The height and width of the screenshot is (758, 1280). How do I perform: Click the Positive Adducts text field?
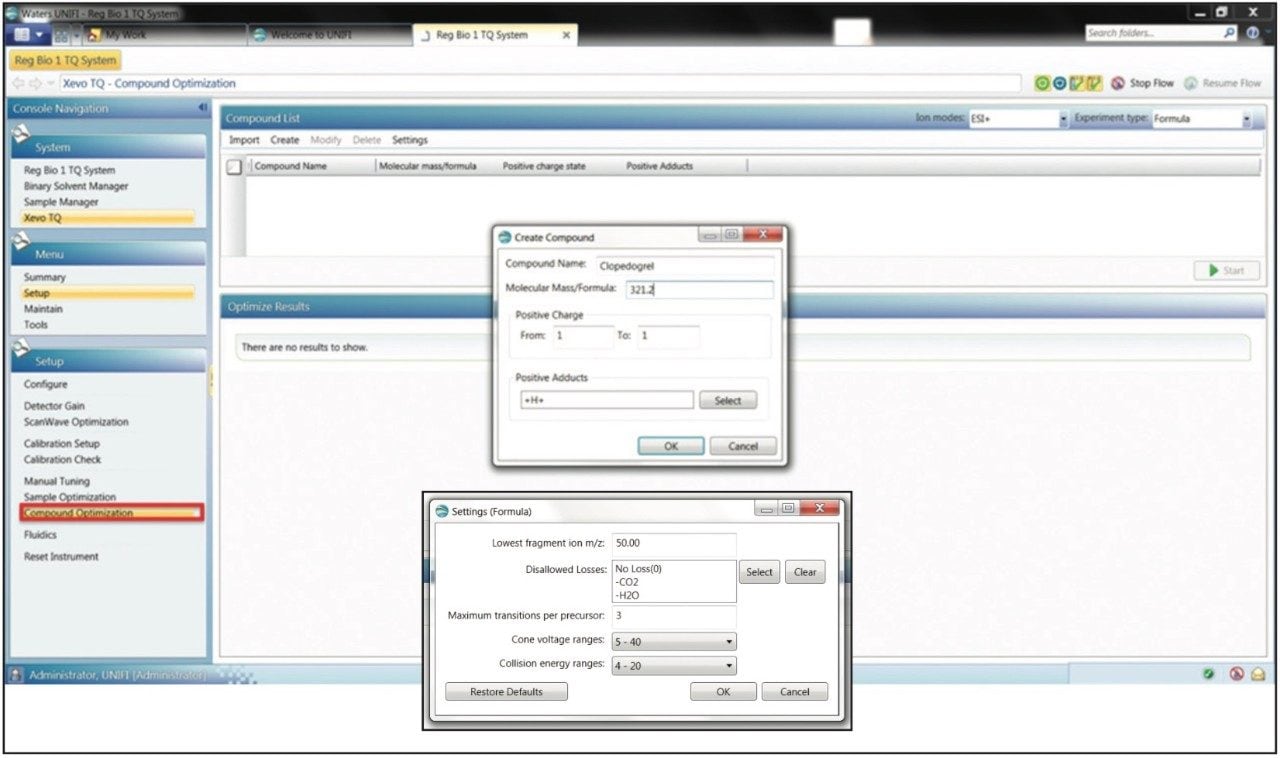606,400
